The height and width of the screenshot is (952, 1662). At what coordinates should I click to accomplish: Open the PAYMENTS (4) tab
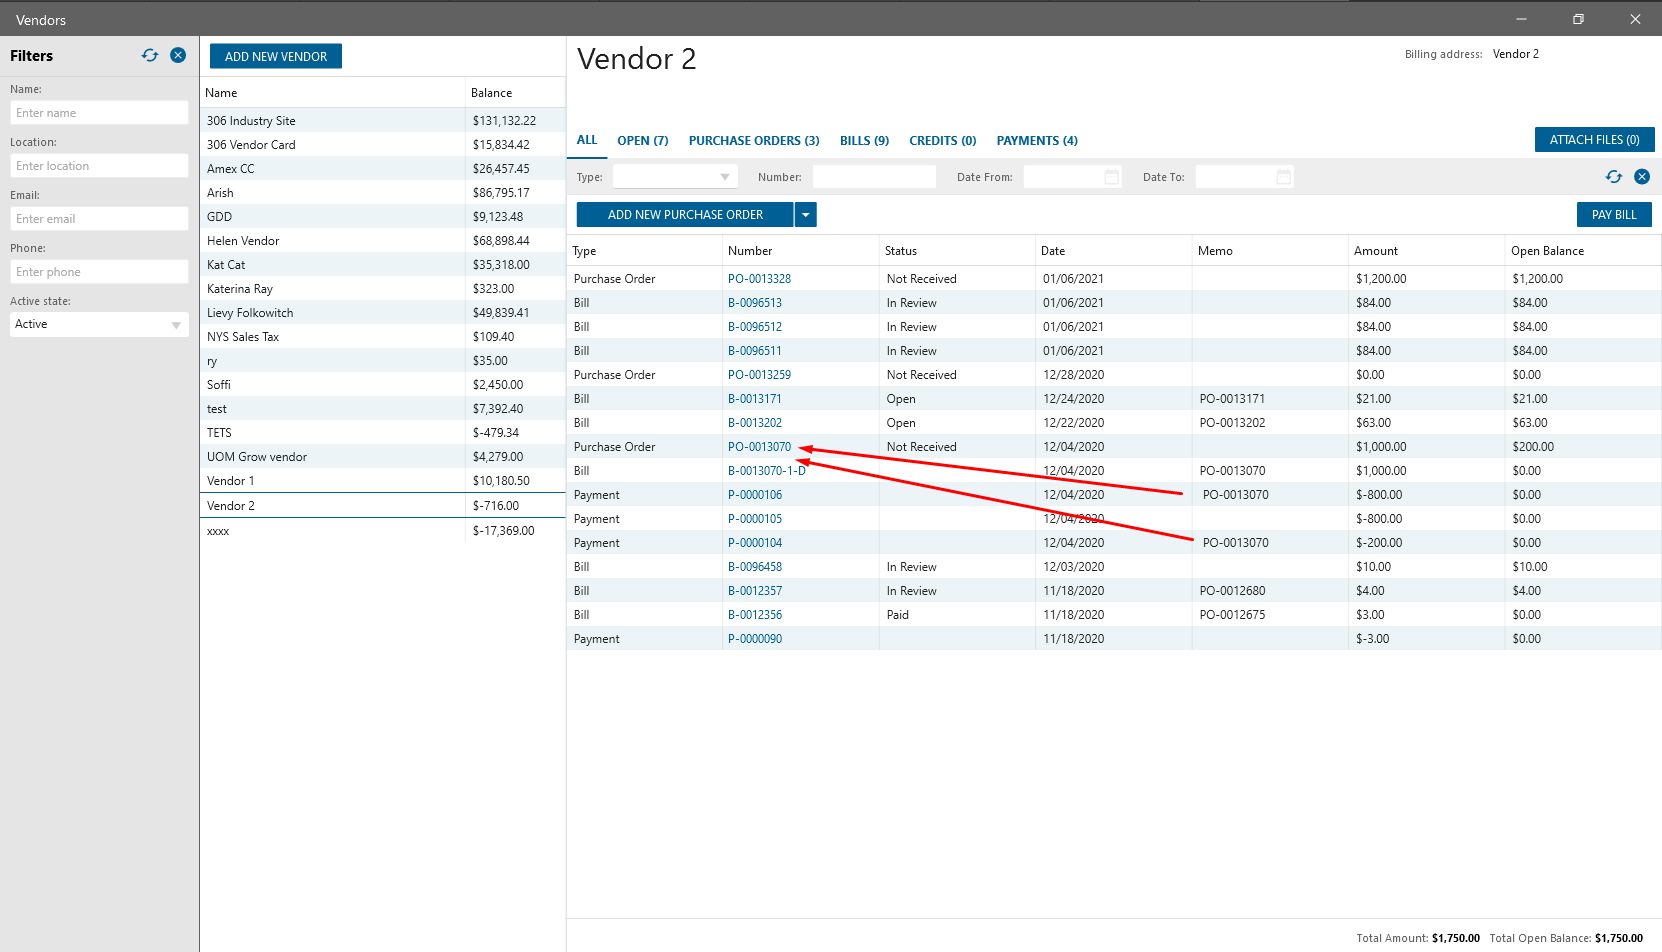(x=1037, y=141)
